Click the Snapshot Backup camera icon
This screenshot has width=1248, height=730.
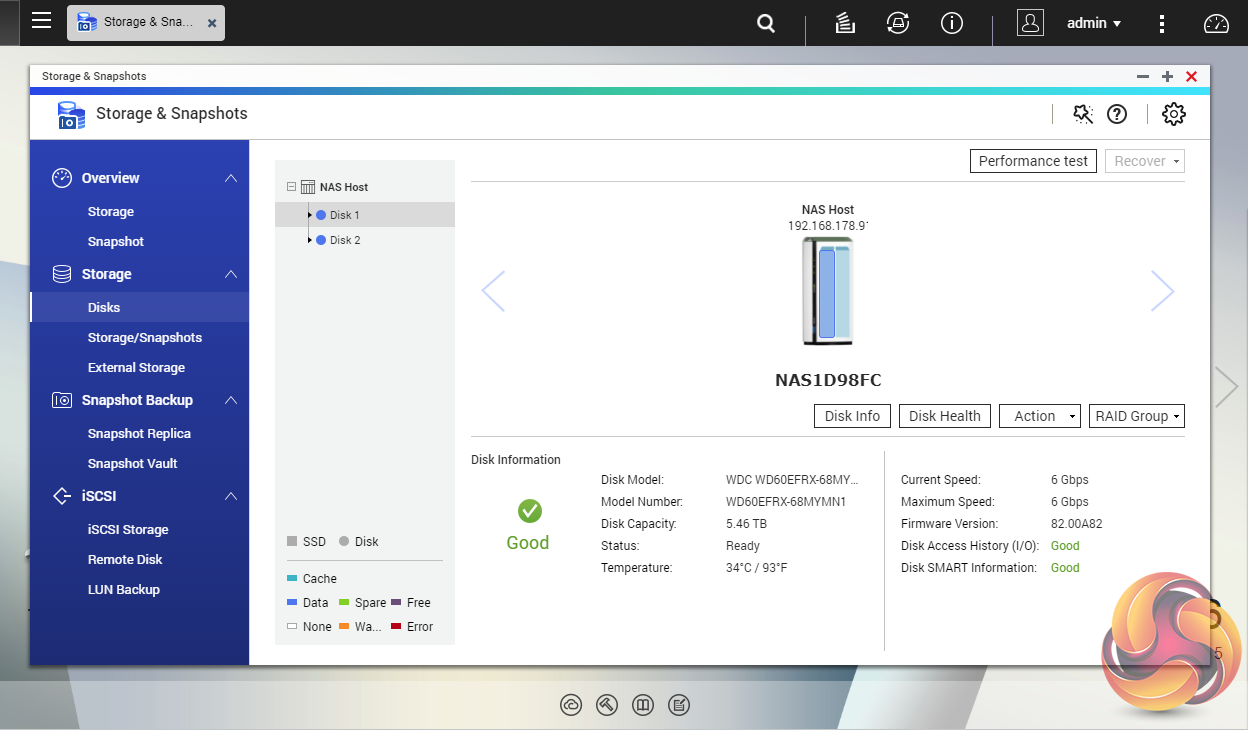pyautogui.click(x=62, y=400)
